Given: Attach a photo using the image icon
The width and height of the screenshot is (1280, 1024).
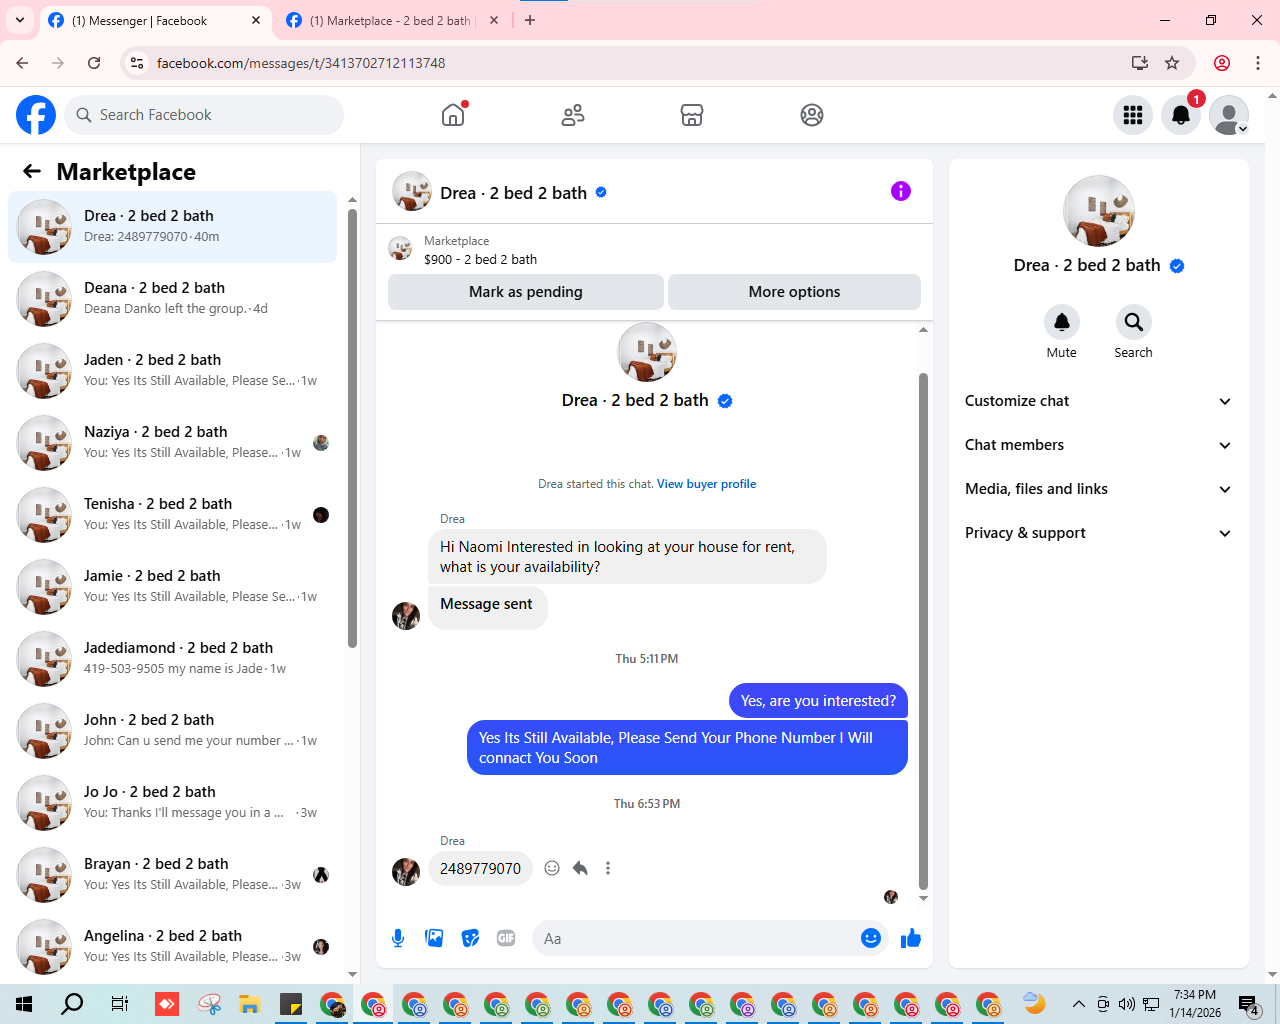Looking at the screenshot, I should tap(434, 938).
